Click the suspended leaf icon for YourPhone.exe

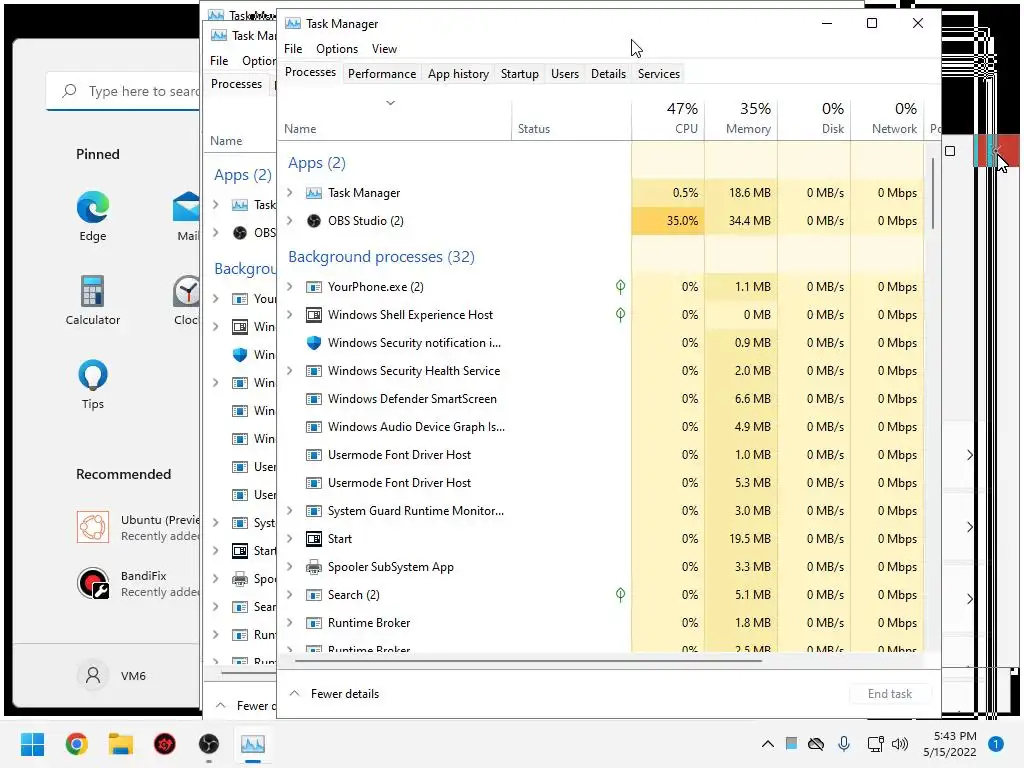click(620, 286)
